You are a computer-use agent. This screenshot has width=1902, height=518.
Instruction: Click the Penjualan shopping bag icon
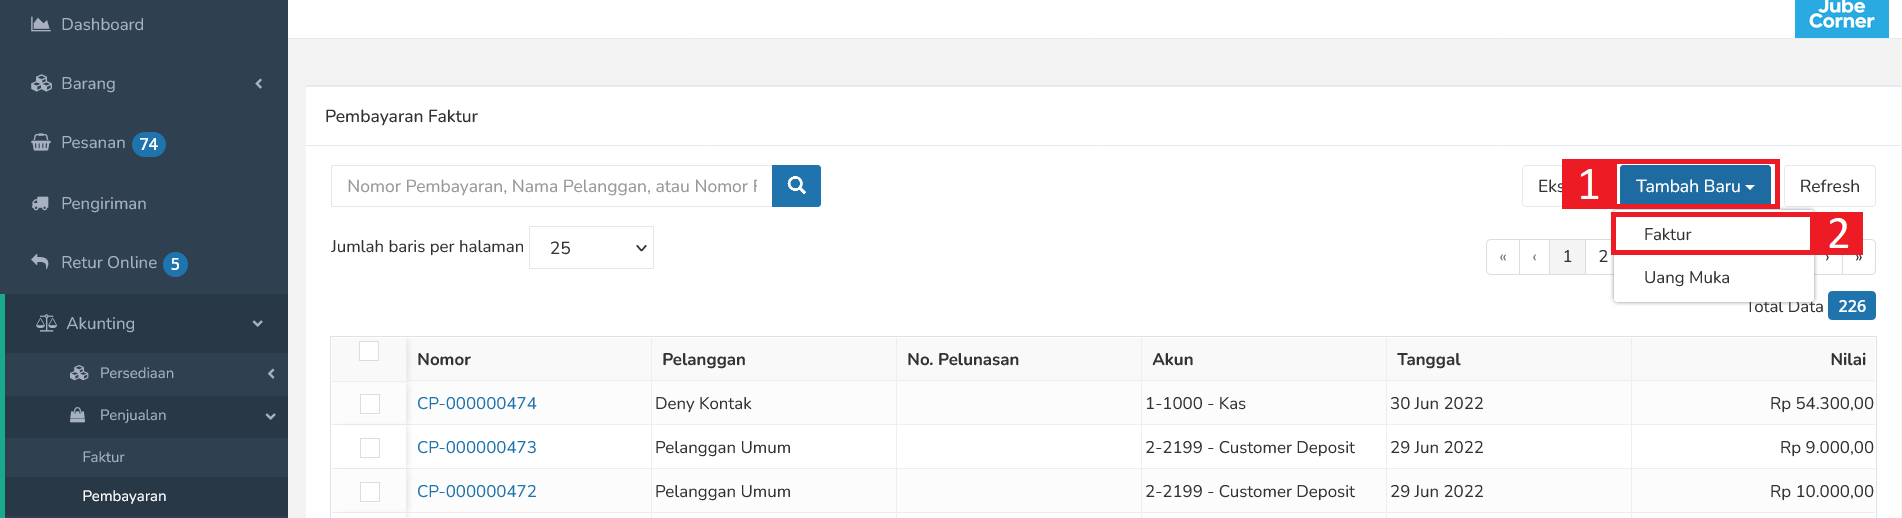pos(77,415)
